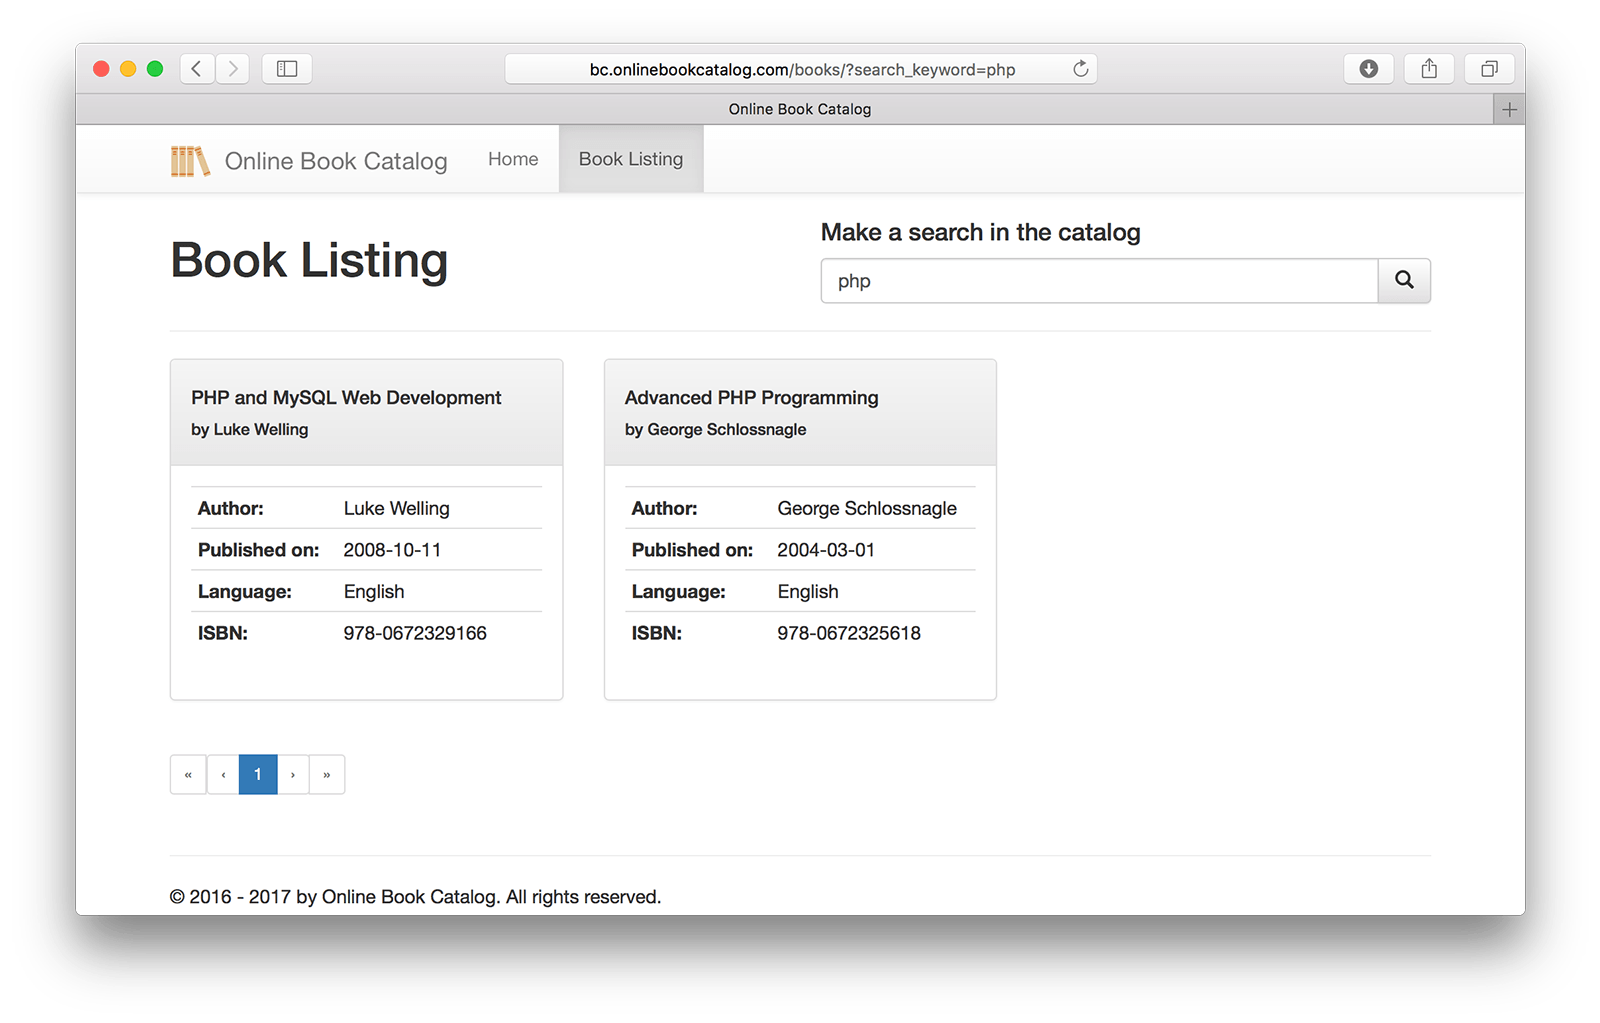The width and height of the screenshot is (1600, 1023).
Task: Click English language value in Luke Welling card
Action: click(374, 592)
